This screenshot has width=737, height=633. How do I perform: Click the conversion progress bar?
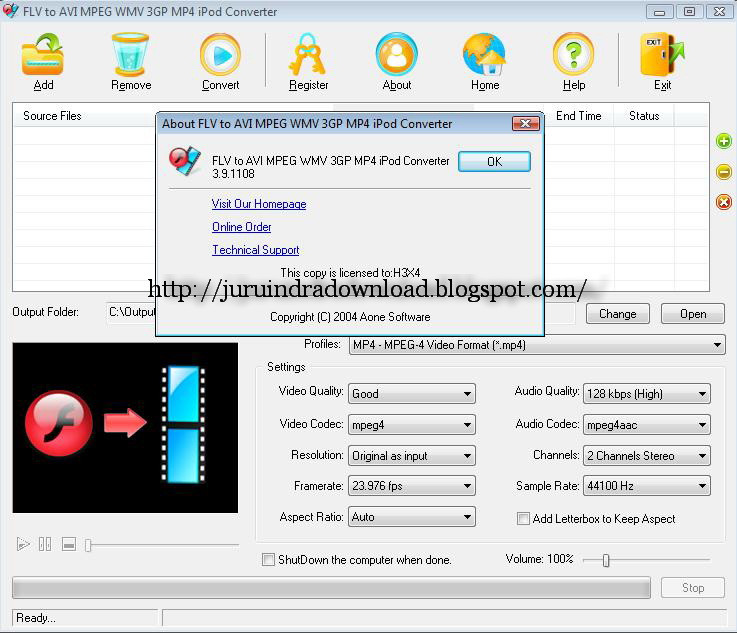click(x=331, y=588)
